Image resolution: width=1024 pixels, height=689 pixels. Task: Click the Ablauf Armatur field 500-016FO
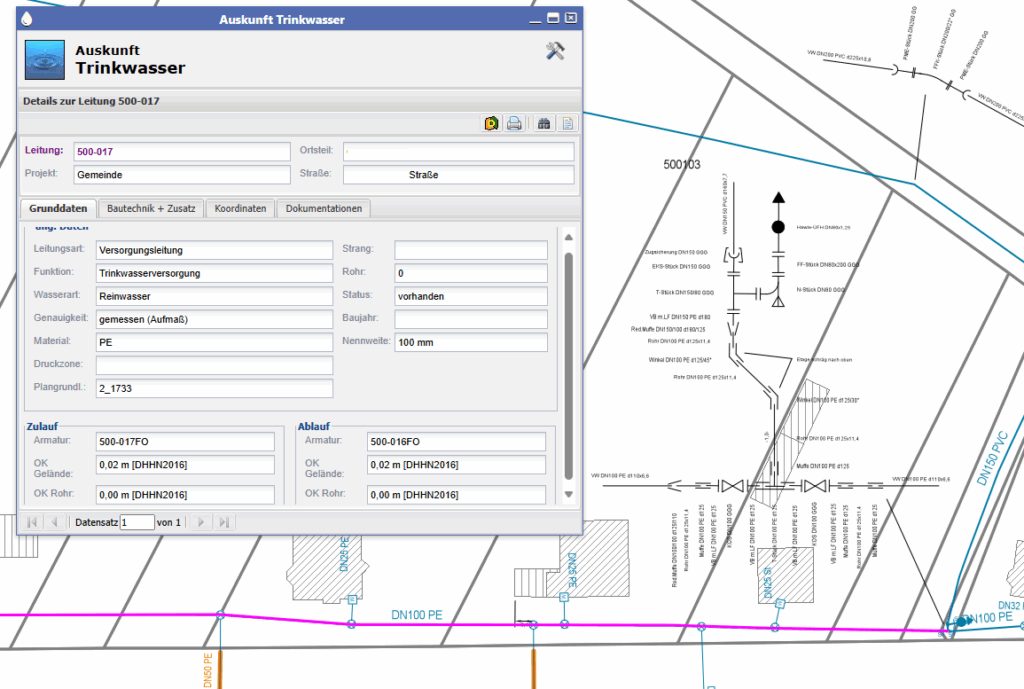point(456,442)
